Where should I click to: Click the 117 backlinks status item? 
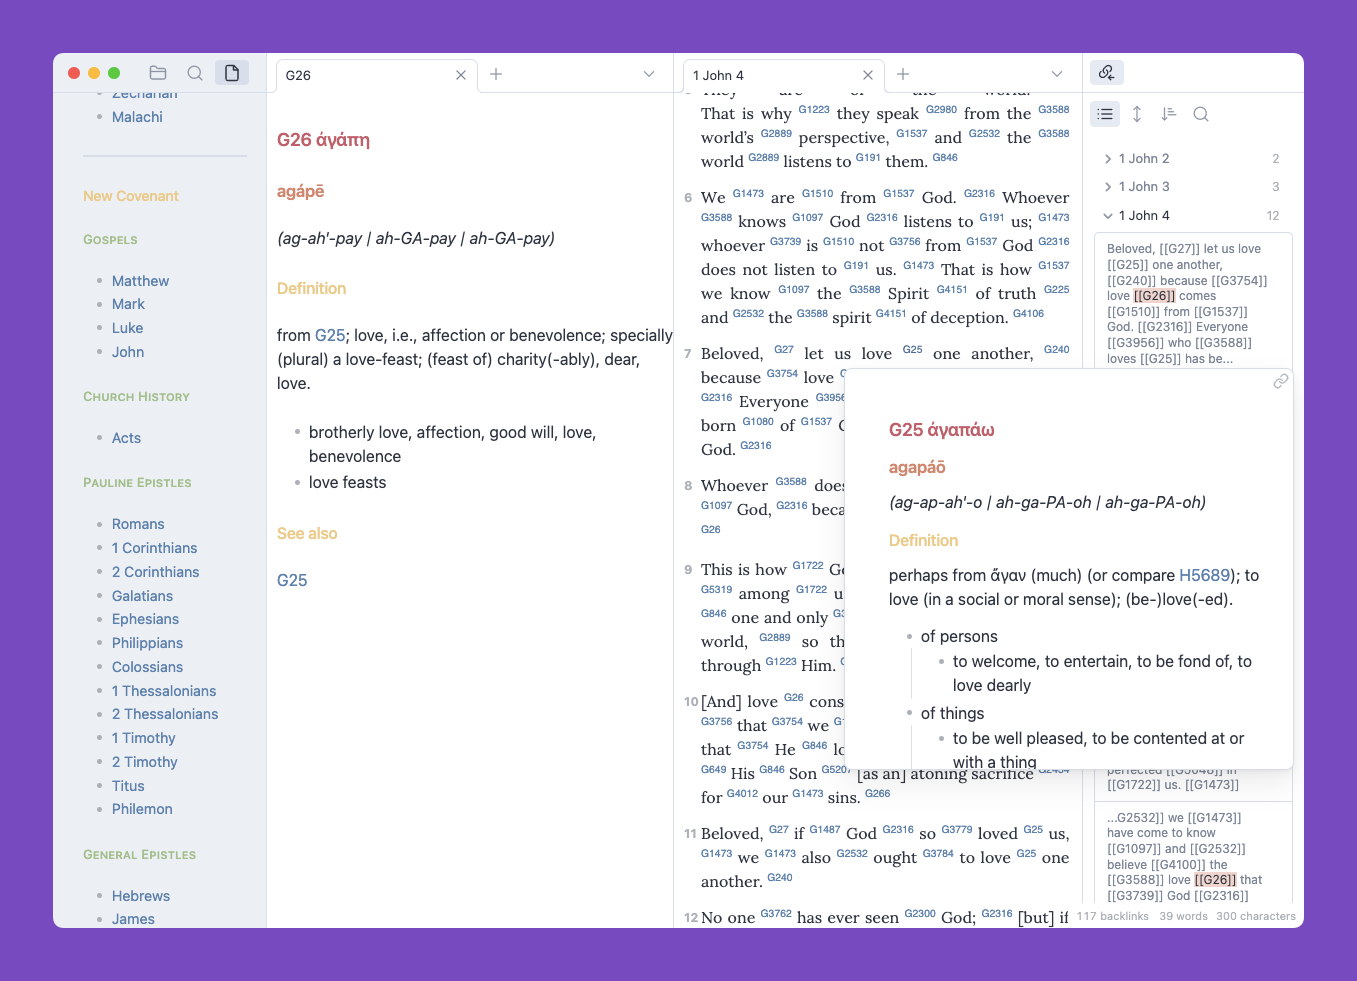click(1113, 916)
